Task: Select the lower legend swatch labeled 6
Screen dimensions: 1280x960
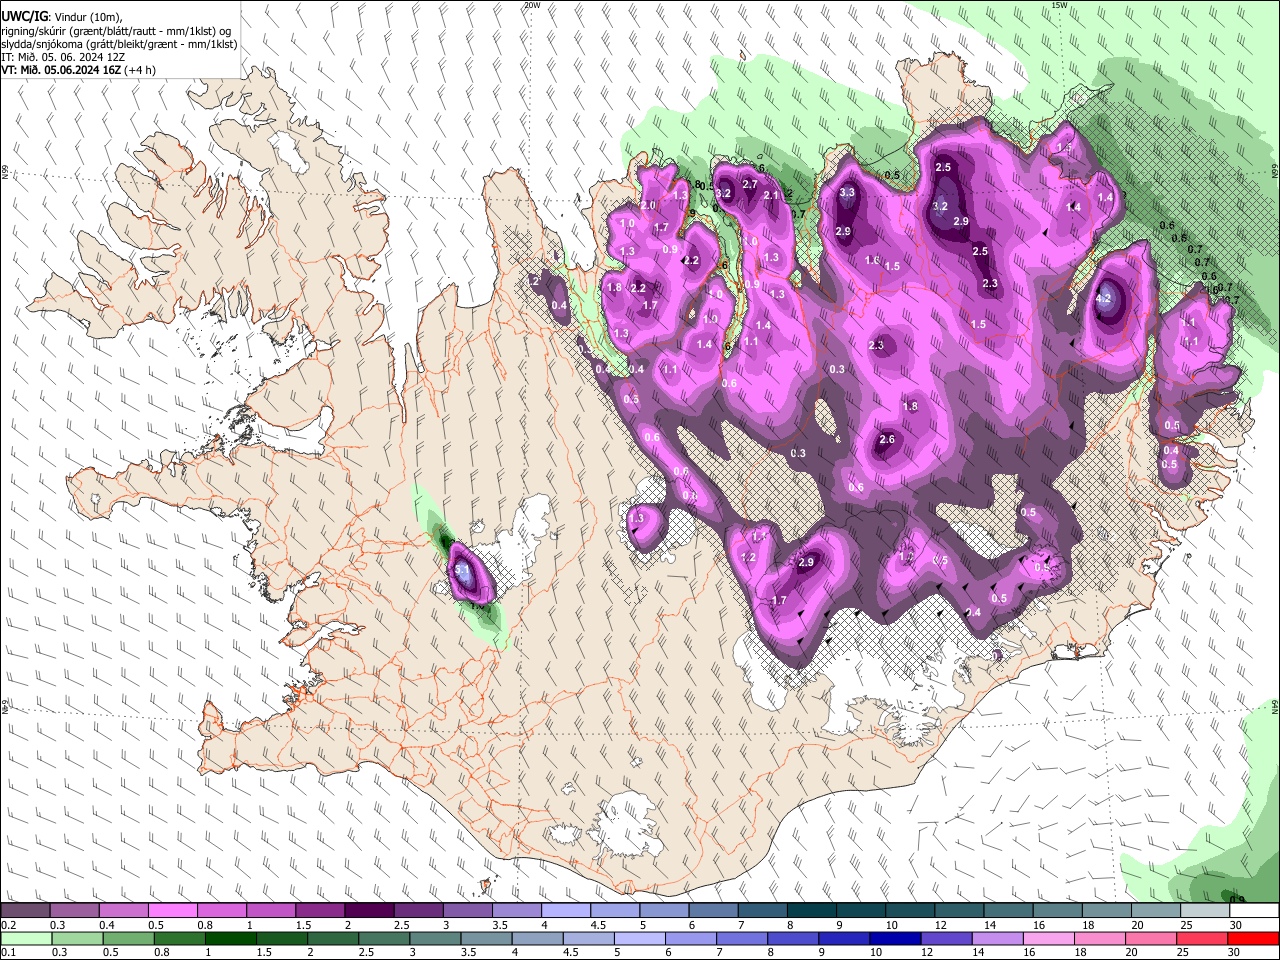Action: 691,938
